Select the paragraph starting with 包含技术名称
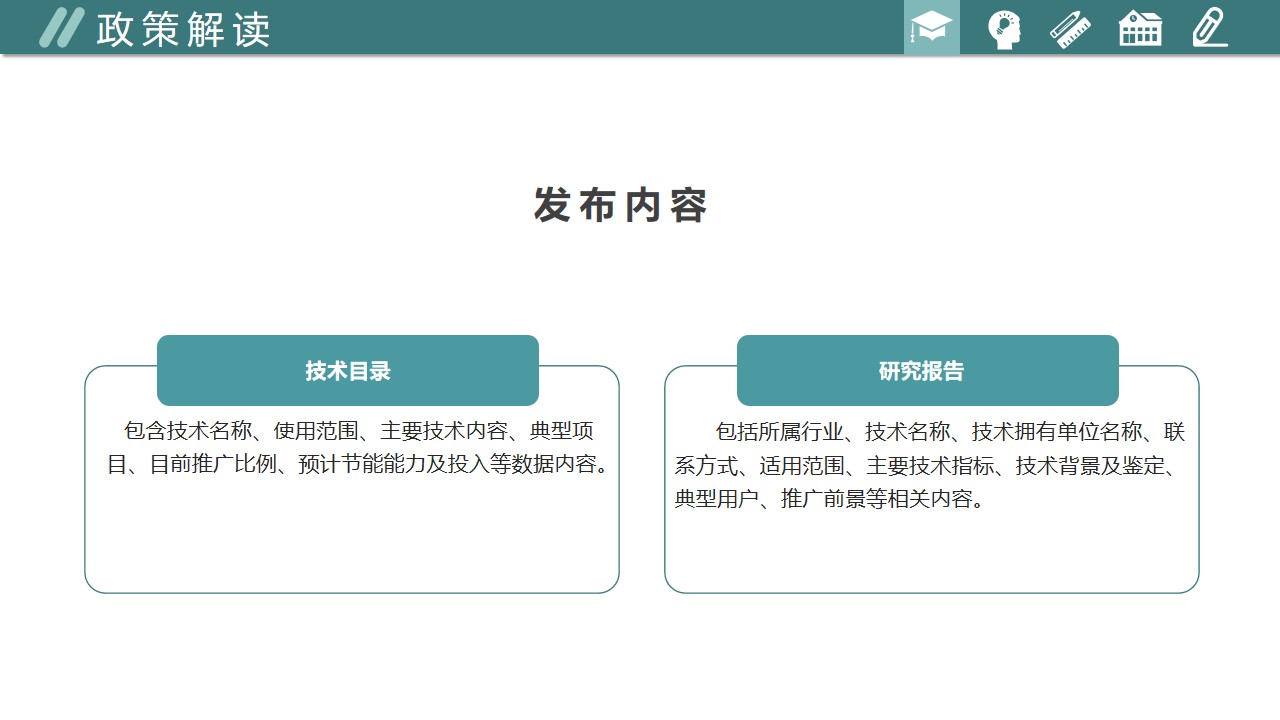 click(x=358, y=448)
